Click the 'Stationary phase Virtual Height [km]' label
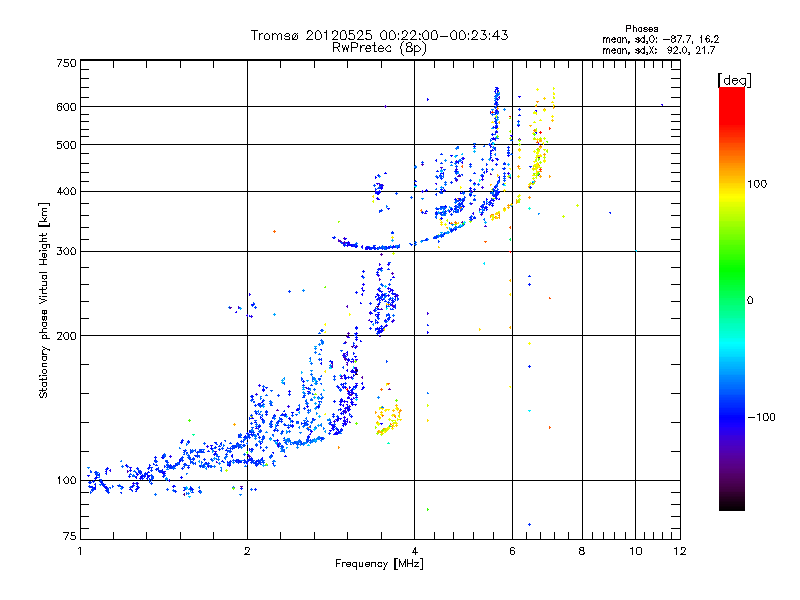Viewport: 800px width, 600px height. click(44, 300)
